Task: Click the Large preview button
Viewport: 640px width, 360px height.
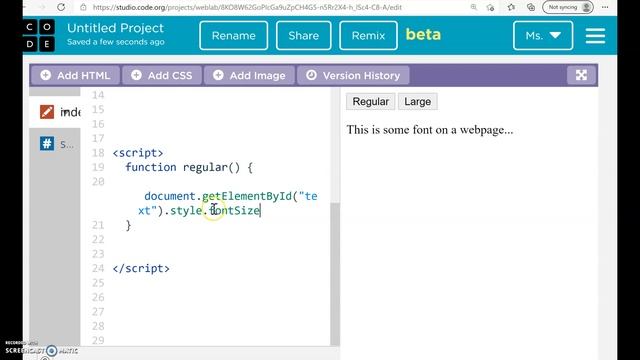Action: click(x=418, y=102)
